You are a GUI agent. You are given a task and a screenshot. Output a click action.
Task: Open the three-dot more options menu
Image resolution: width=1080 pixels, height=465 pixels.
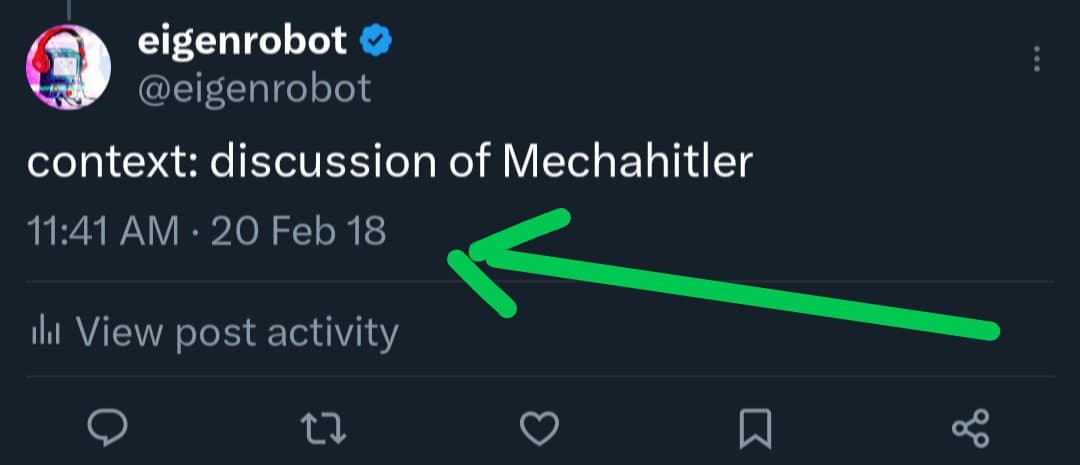point(1037,60)
